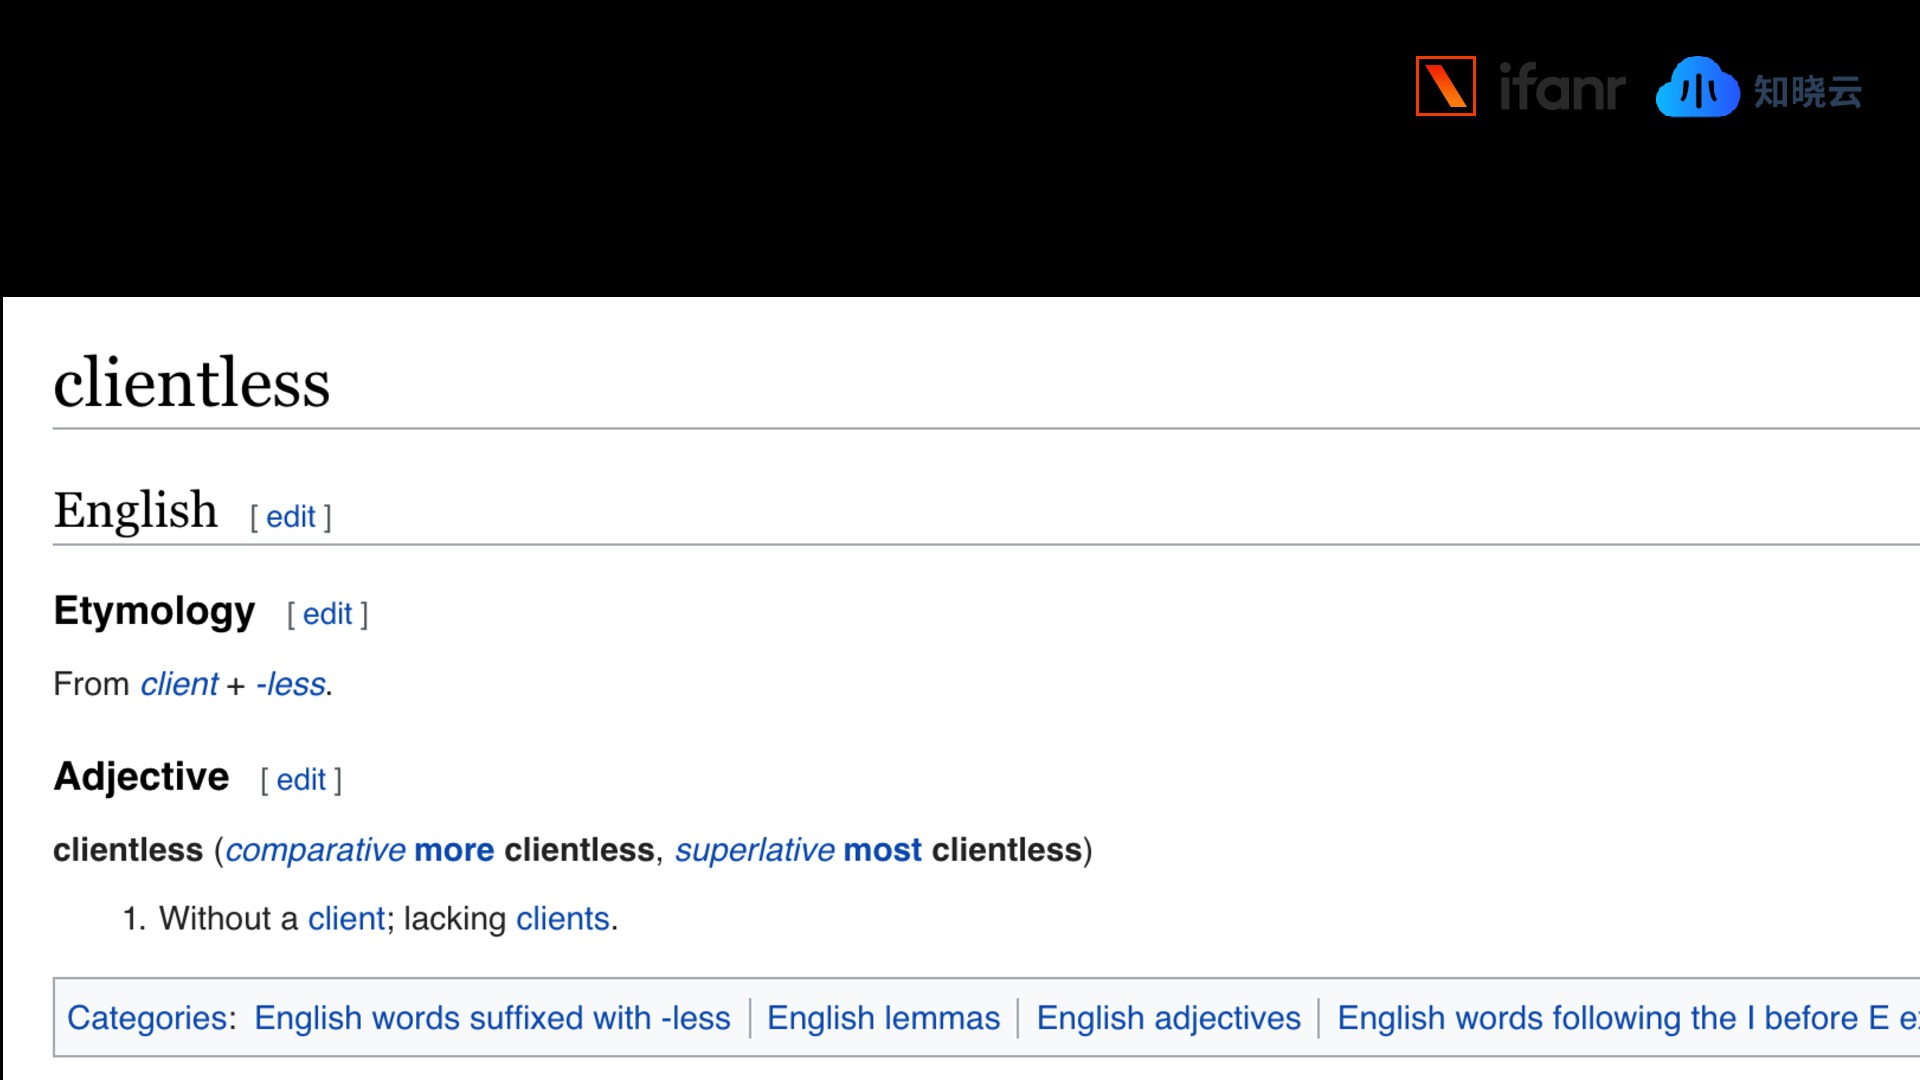
Task: Open the Categories link
Action: (x=147, y=1018)
